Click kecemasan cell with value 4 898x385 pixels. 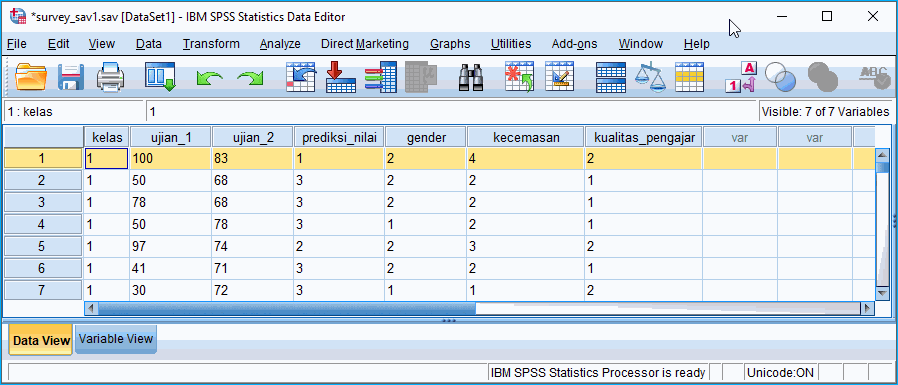(526, 159)
